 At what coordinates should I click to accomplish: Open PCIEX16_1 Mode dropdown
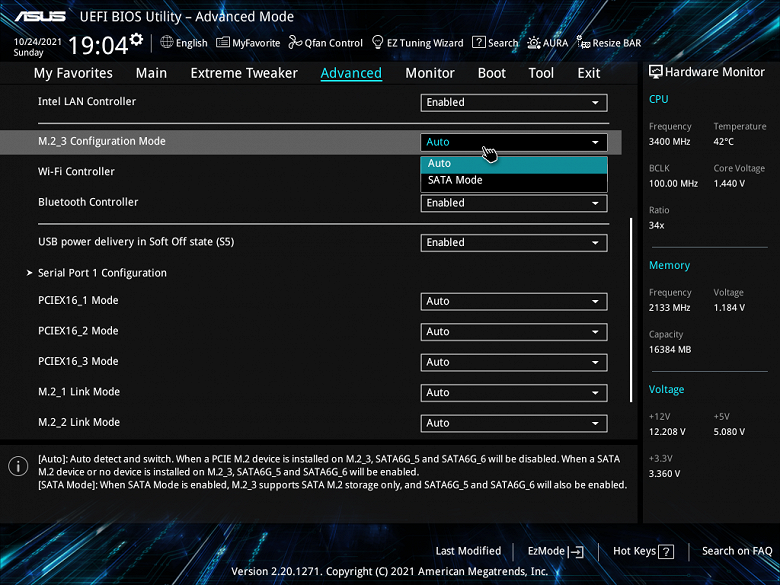click(514, 301)
